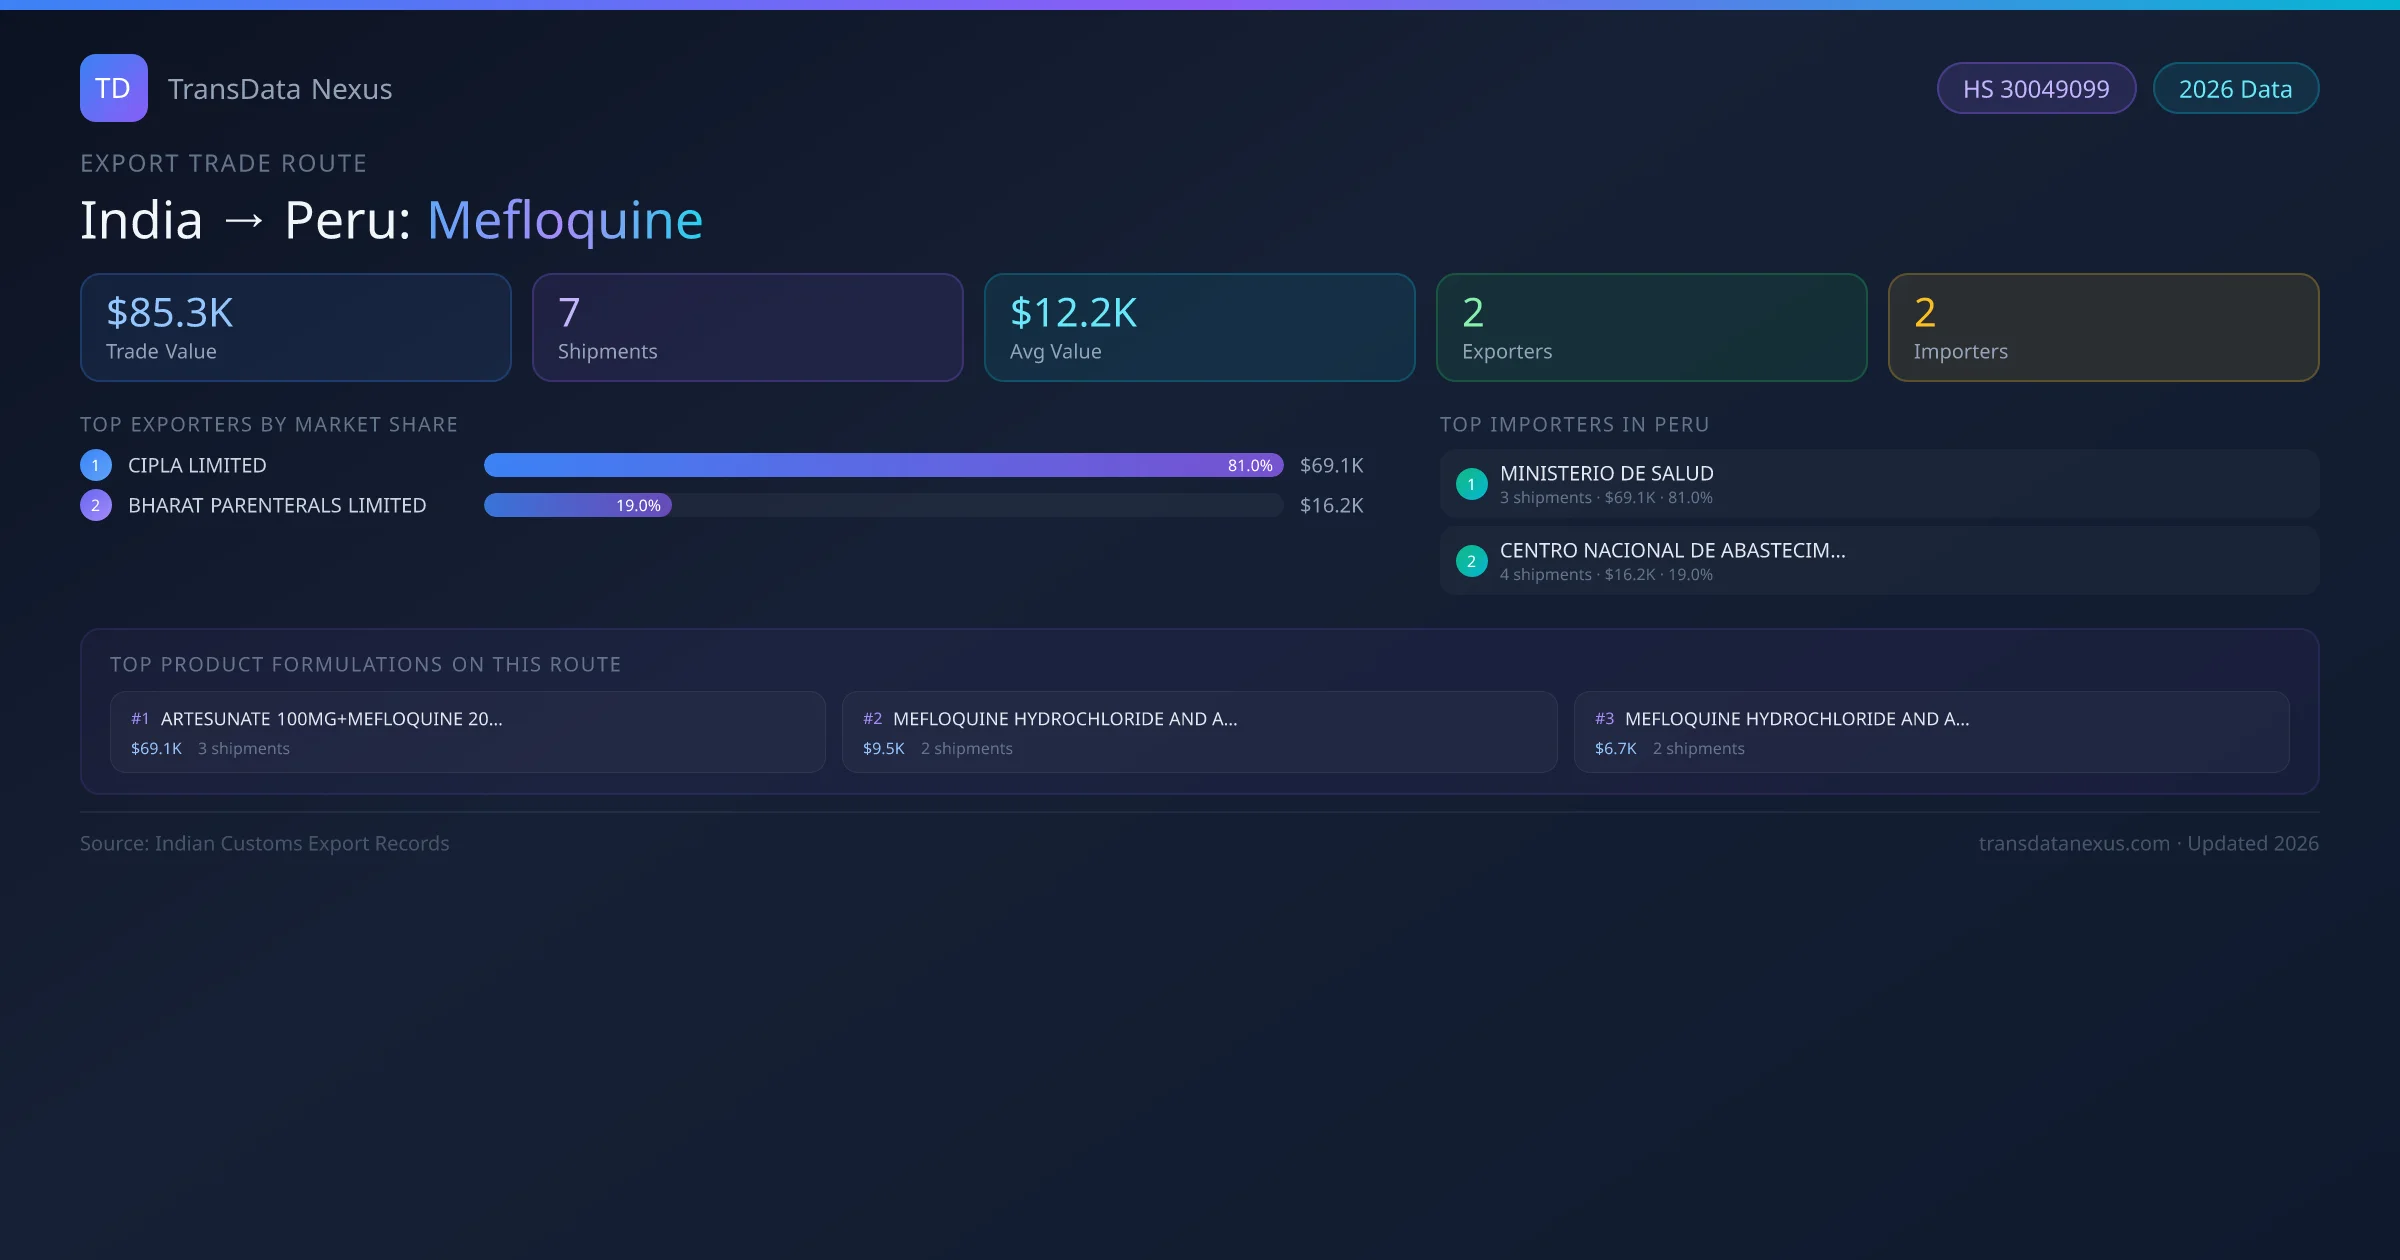Viewport: 2400px width, 1260px height.
Task: Click green rank 1 badge for MINISTERIO DE SALUD
Action: point(1471,484)
